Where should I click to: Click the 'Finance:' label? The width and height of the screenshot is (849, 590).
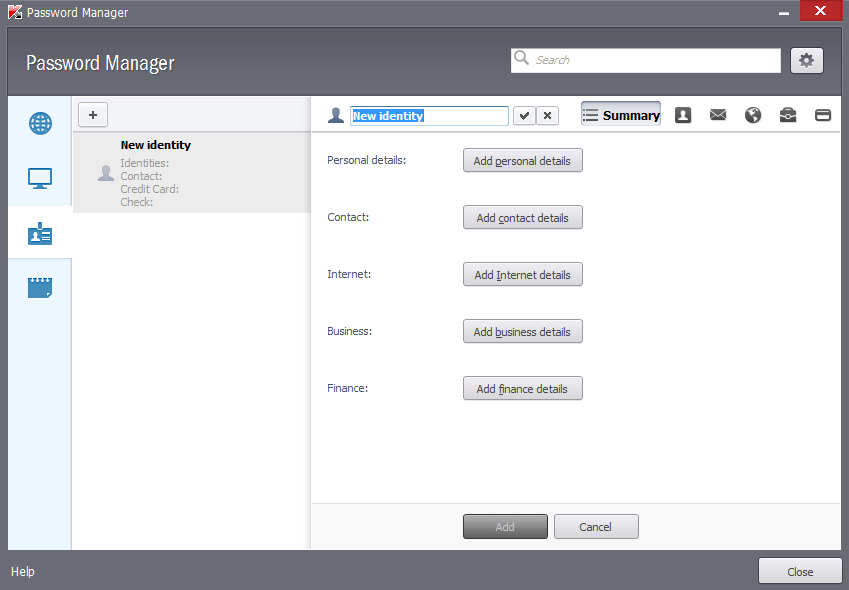pyautogui.click(x=348, y=388)
